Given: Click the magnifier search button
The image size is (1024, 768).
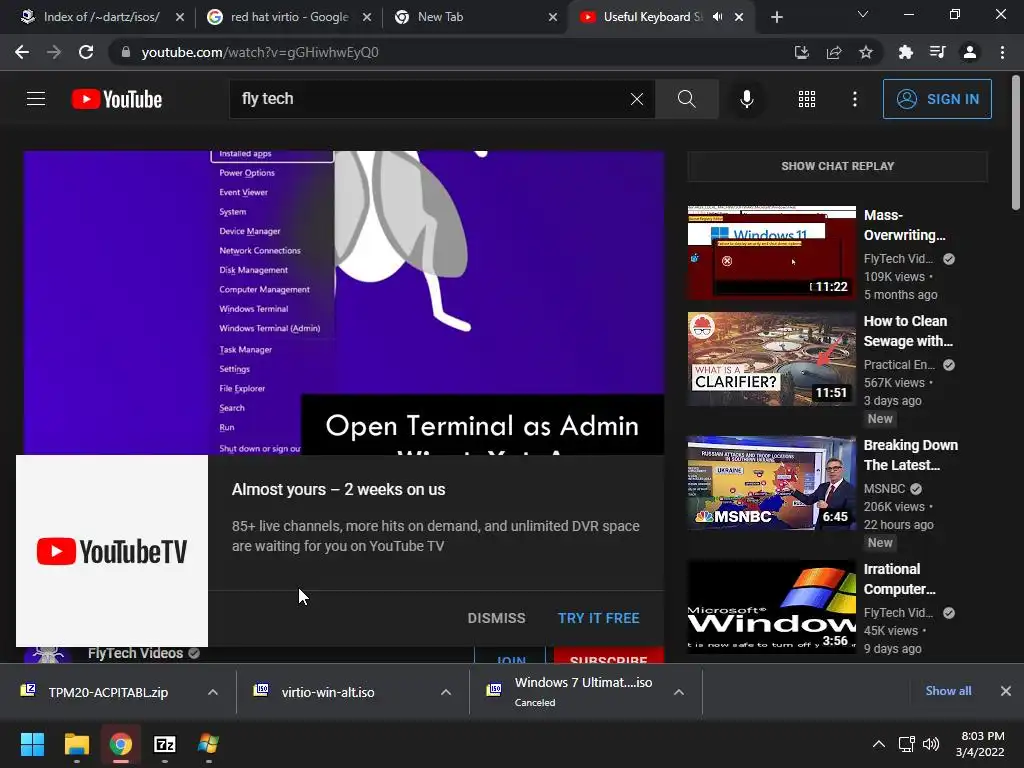Looking at the screenshot, I should click(686, 99).
